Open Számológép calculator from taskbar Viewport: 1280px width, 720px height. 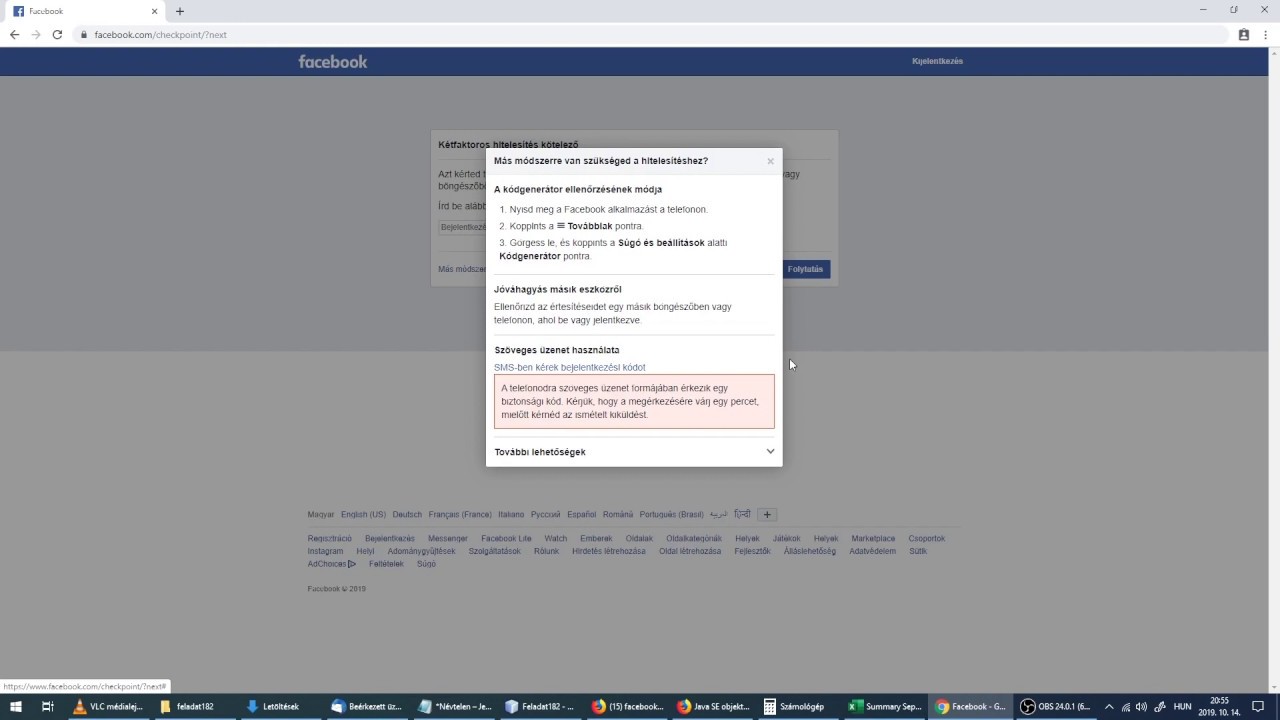pyautogui.click(x=799, y=706)
